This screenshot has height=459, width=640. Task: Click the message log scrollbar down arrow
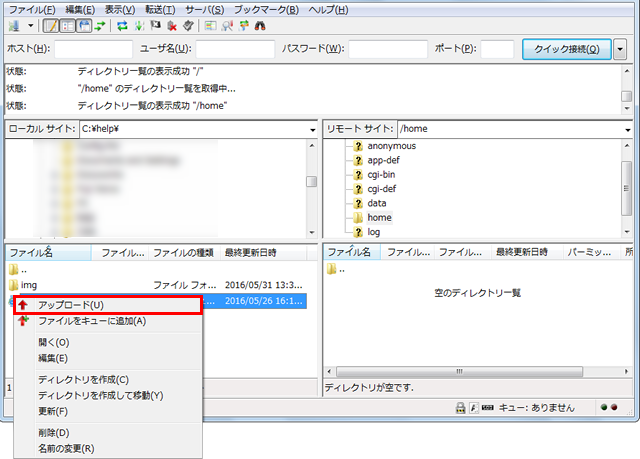(627, 108)
